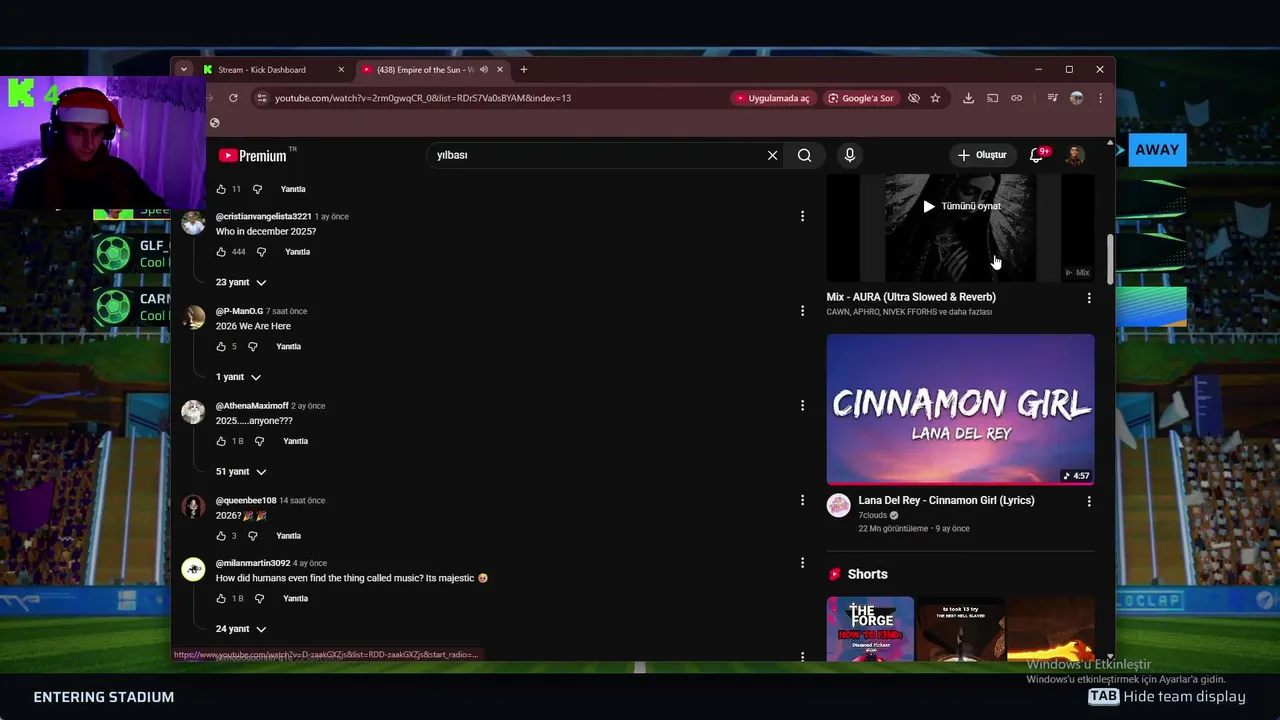The image size is (1280, 720).
Task: Open Mix - AURA (Ultra Slowed & Reverb)
Action: (x=911, y=297)
